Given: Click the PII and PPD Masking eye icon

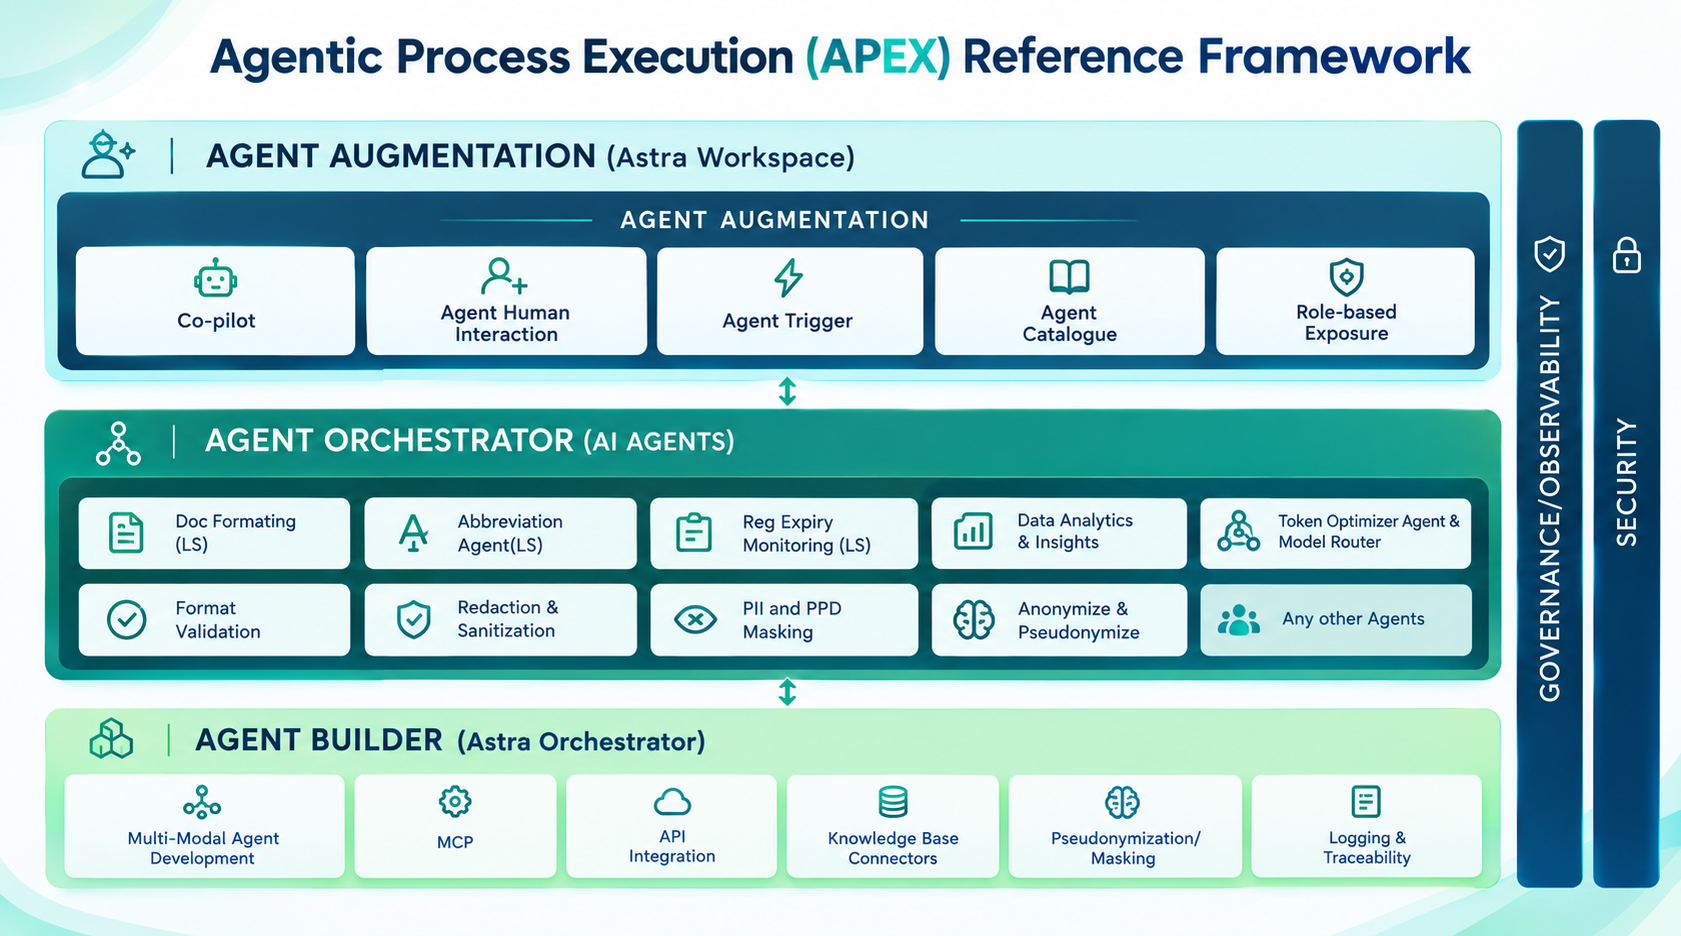Looking at the screenshot, I should point(695,620).
